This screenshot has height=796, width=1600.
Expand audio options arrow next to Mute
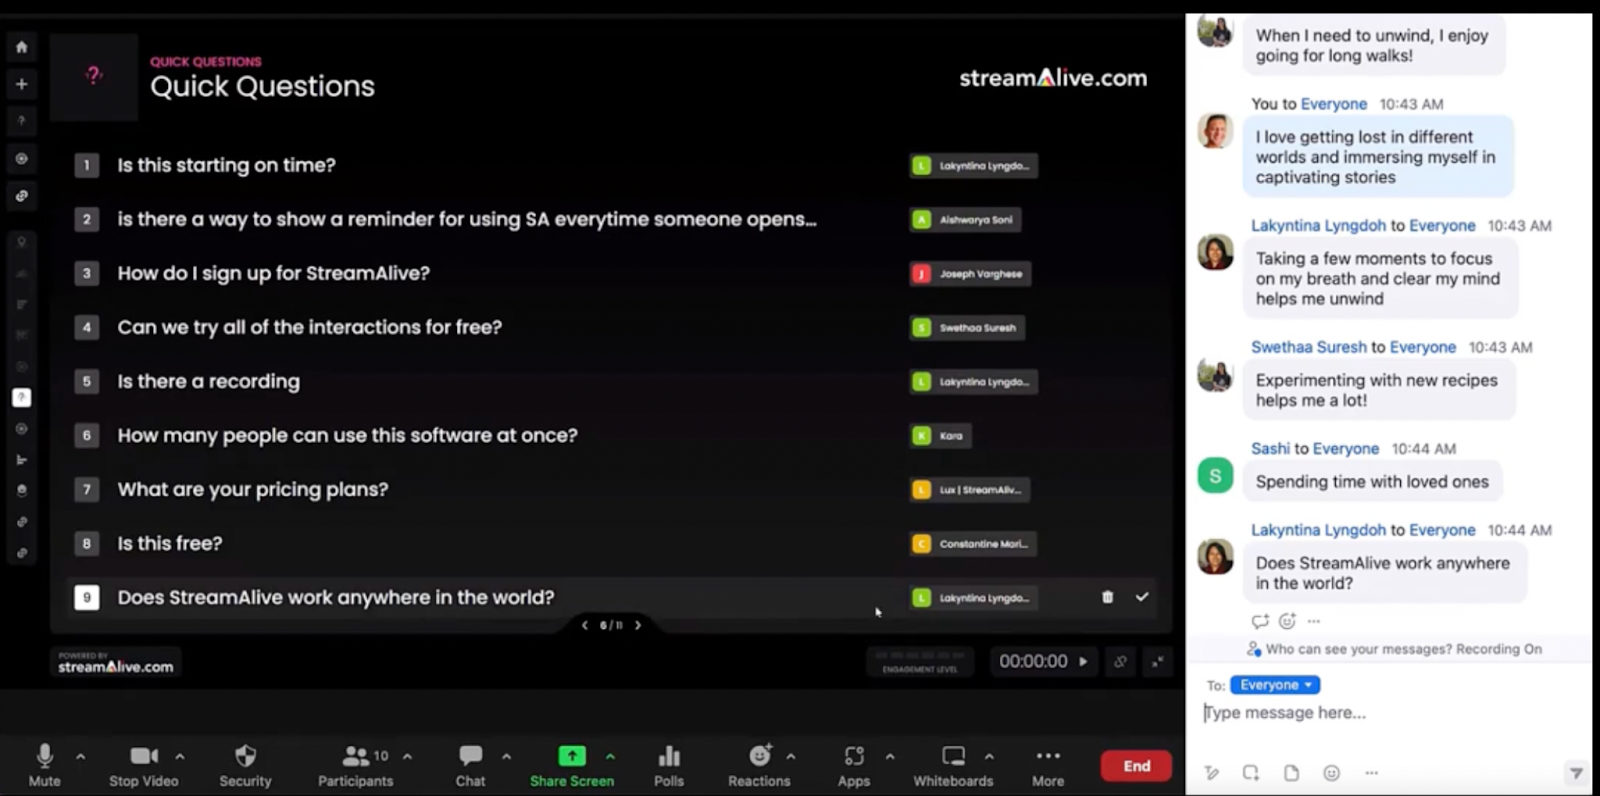[81, 756]
